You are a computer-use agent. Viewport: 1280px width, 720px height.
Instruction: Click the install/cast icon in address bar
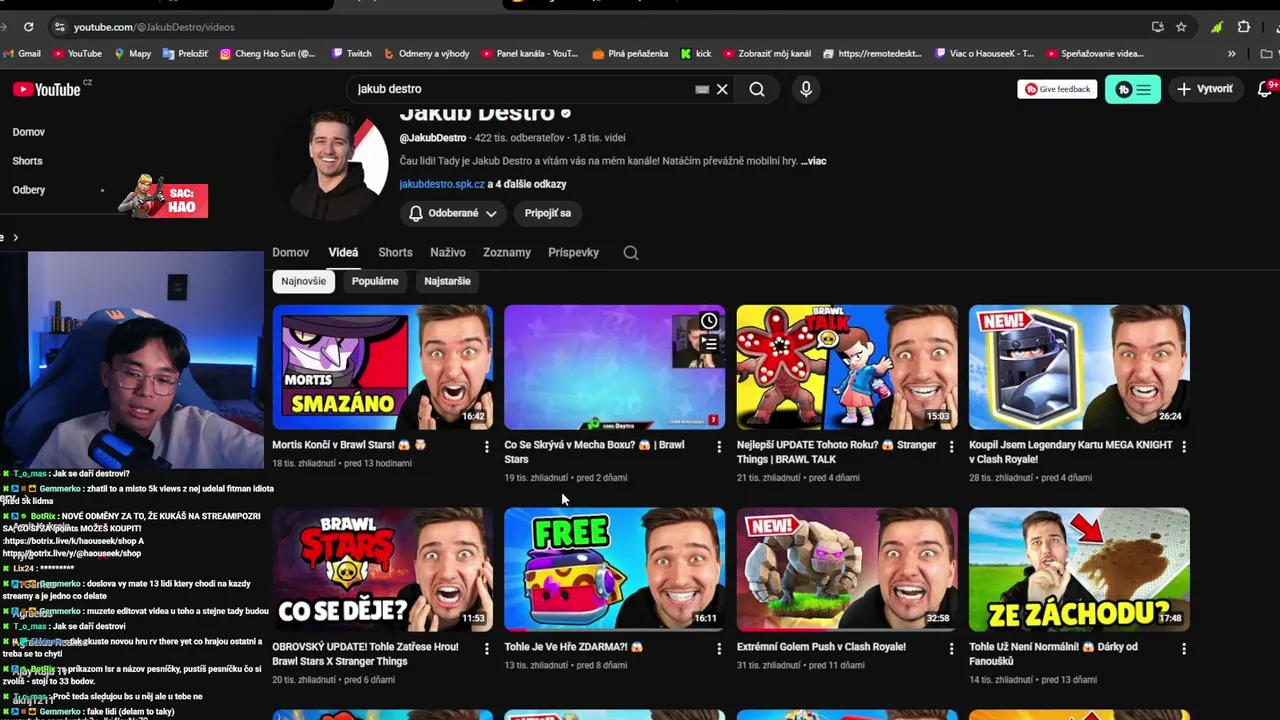pyautogui.click(x=1157, y=27)
